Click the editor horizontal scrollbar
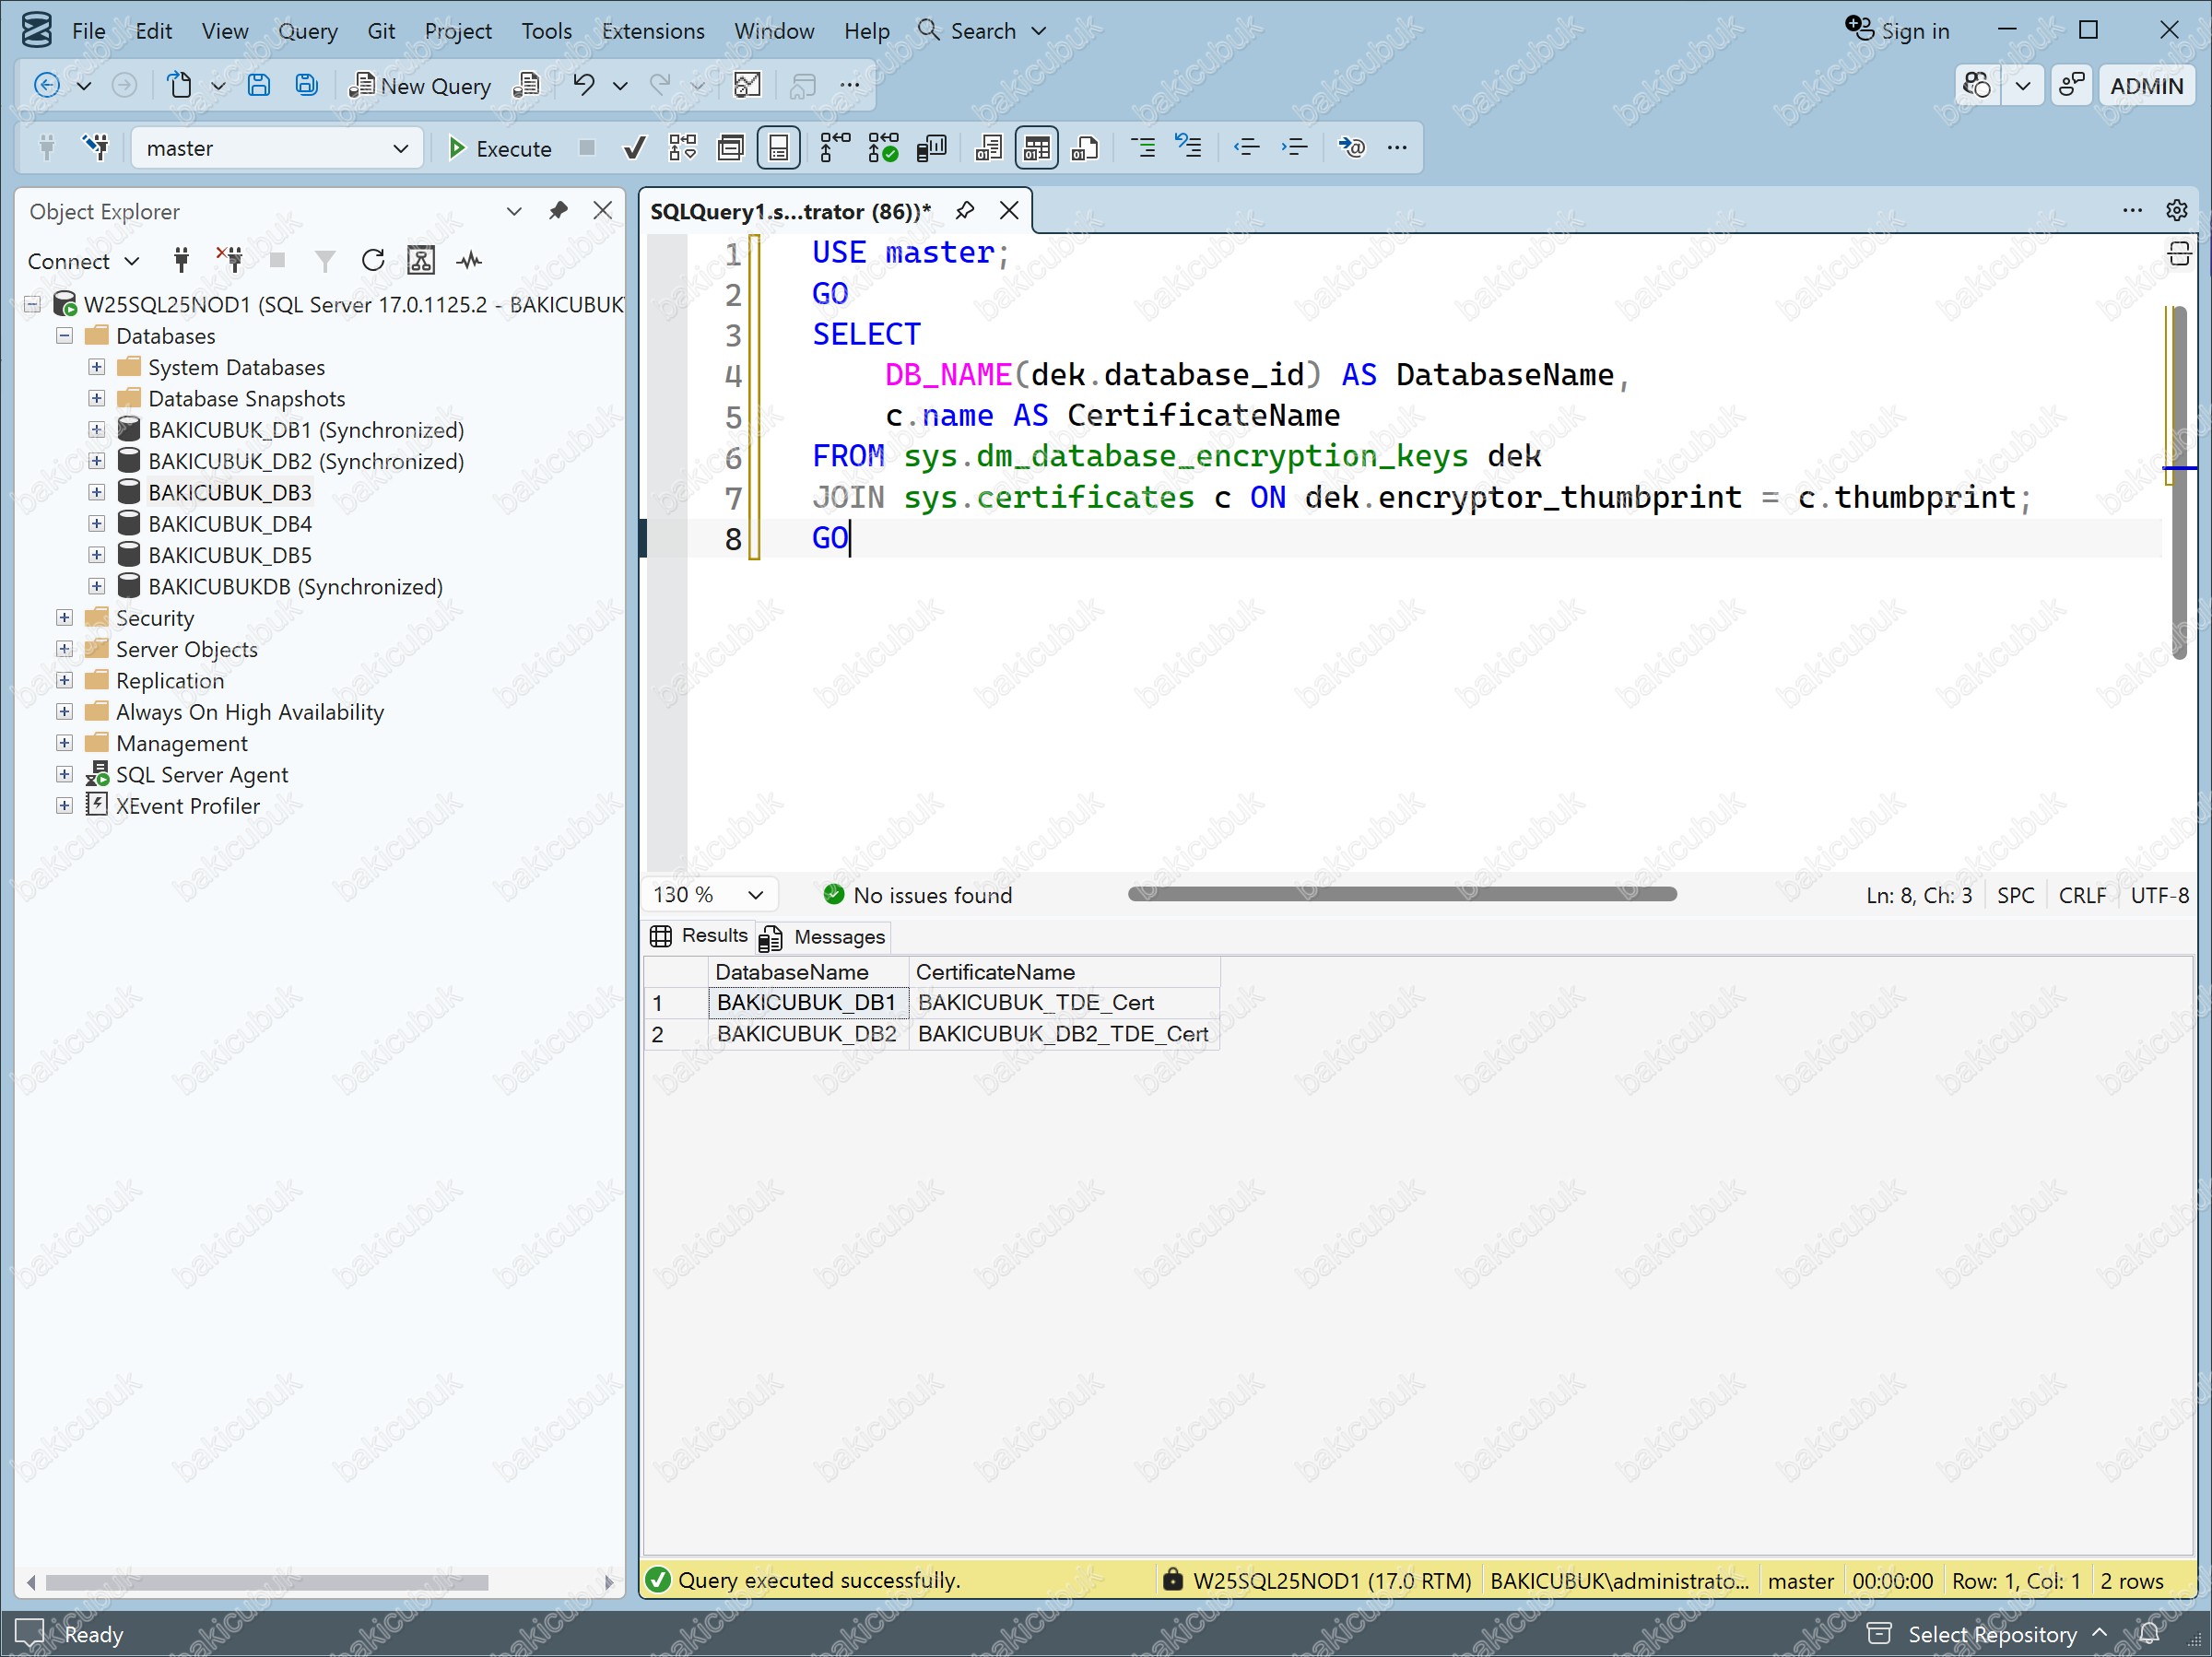 (1402, 894)
